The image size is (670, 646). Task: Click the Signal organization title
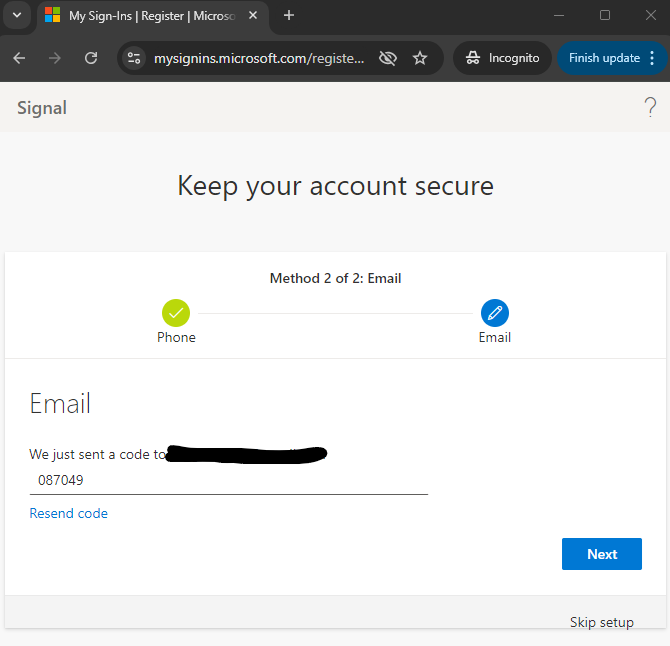coord(42,108)
